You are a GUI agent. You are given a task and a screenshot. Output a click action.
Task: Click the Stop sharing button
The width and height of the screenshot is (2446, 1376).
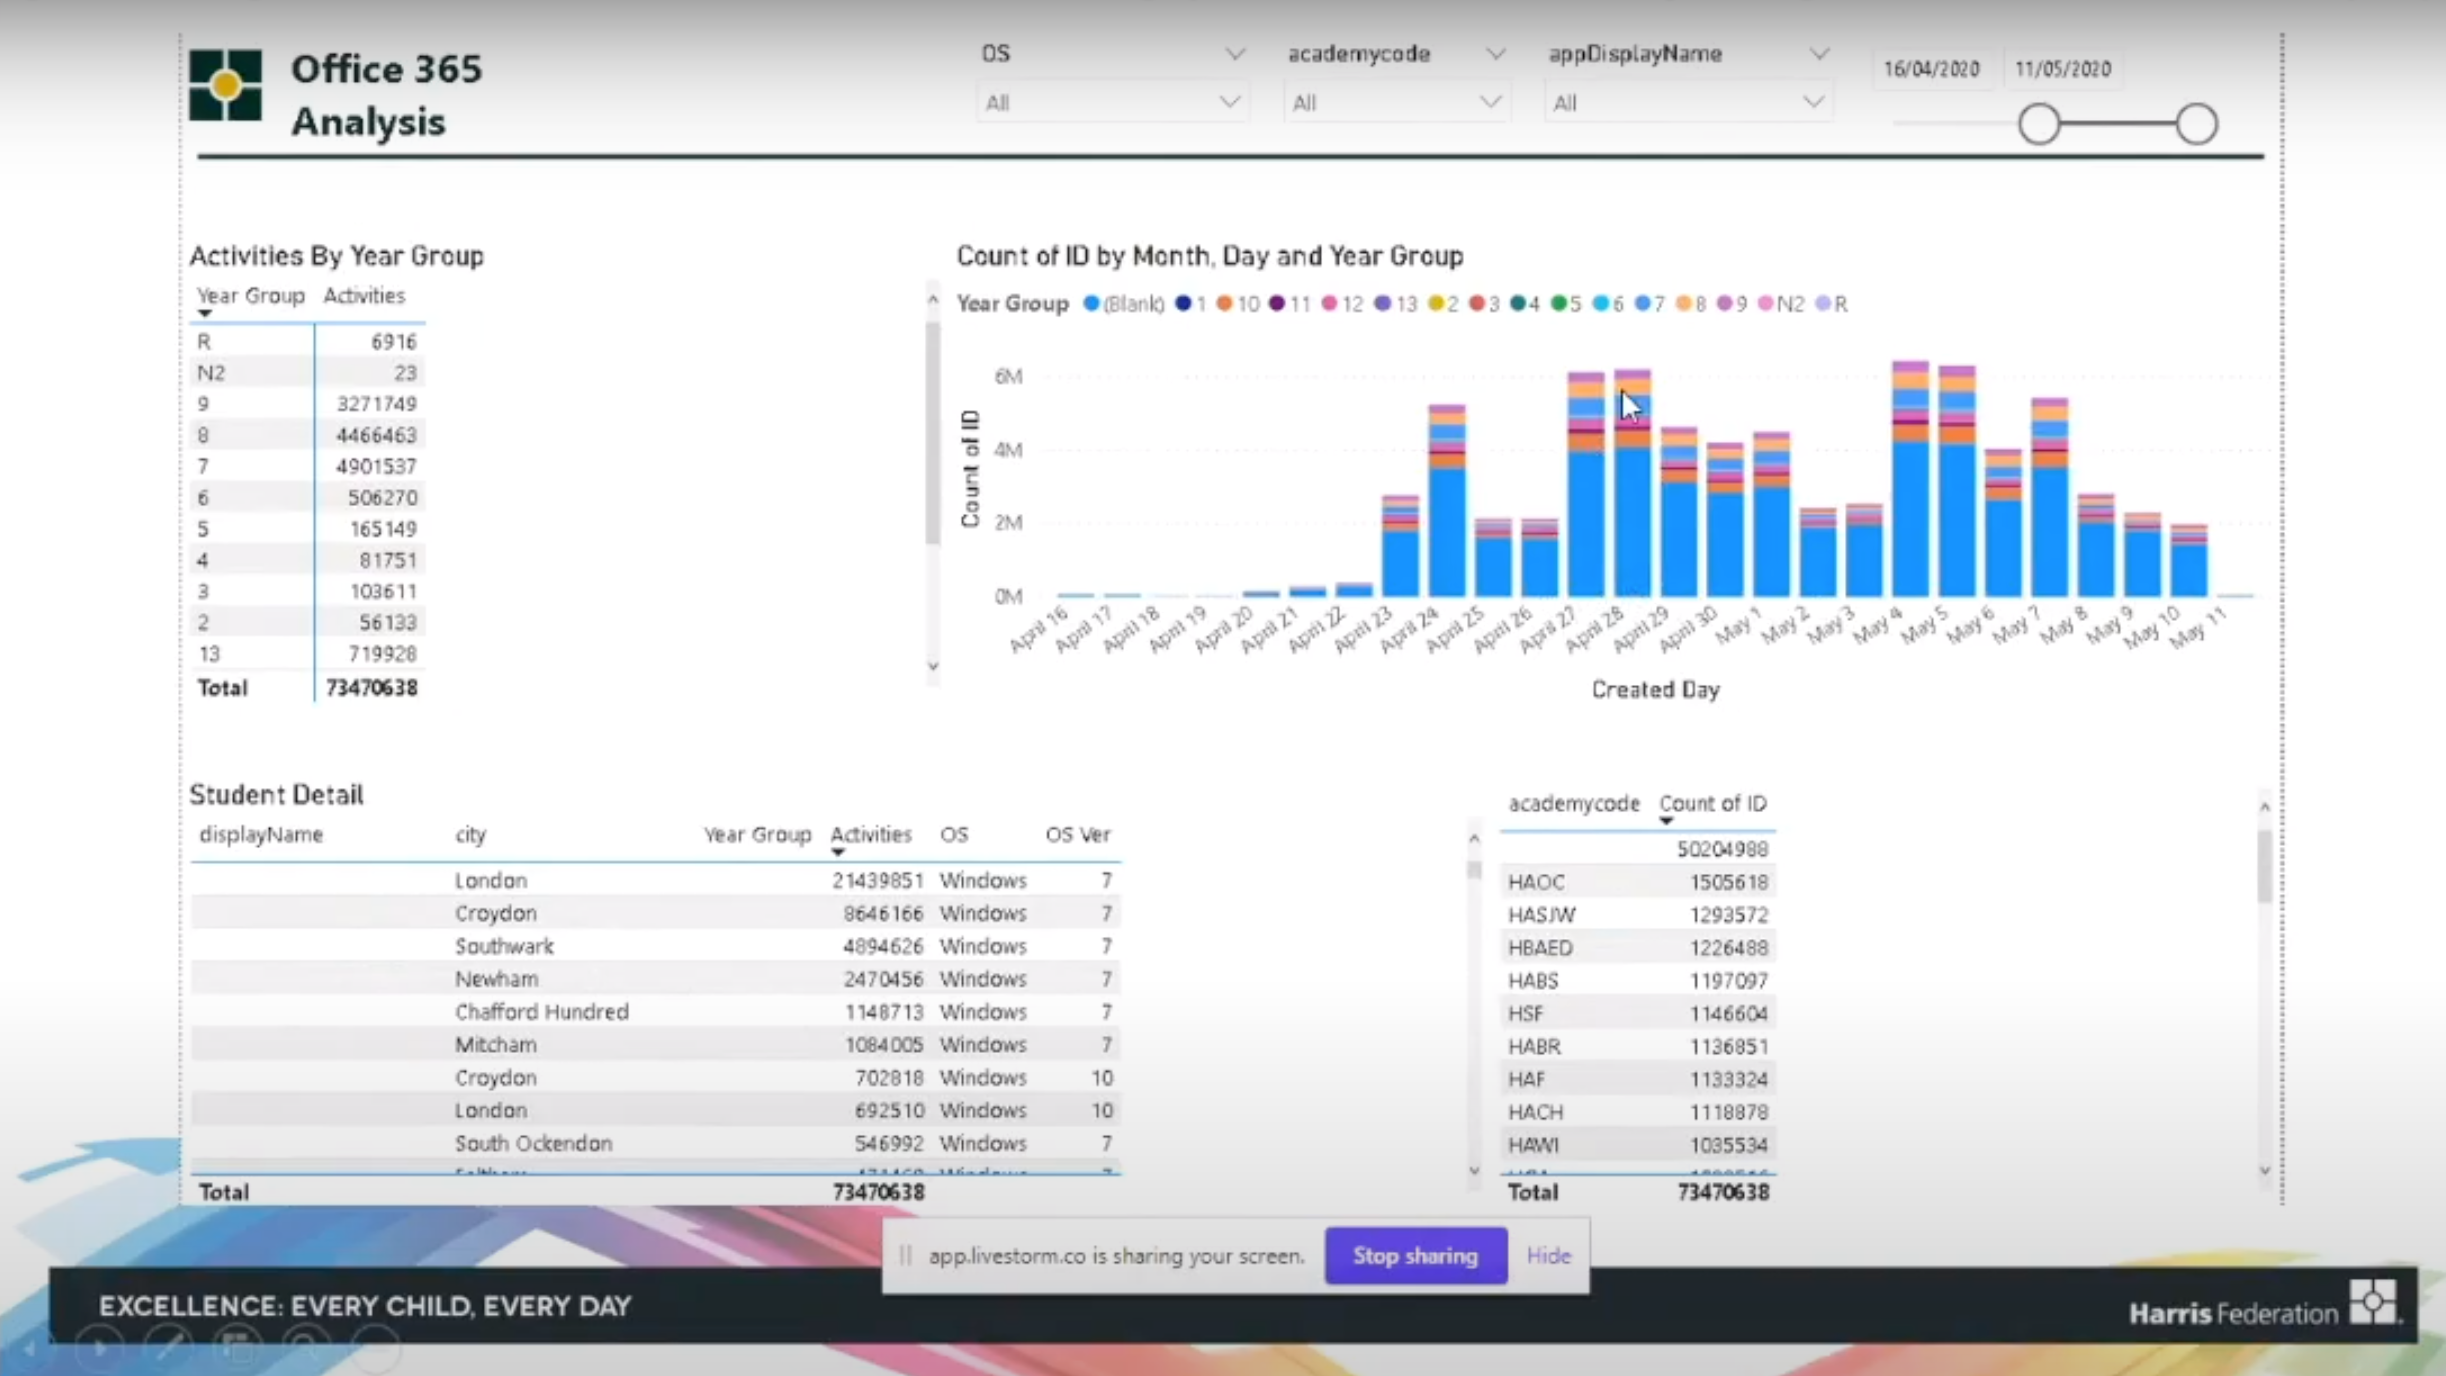(1415, 1256)
